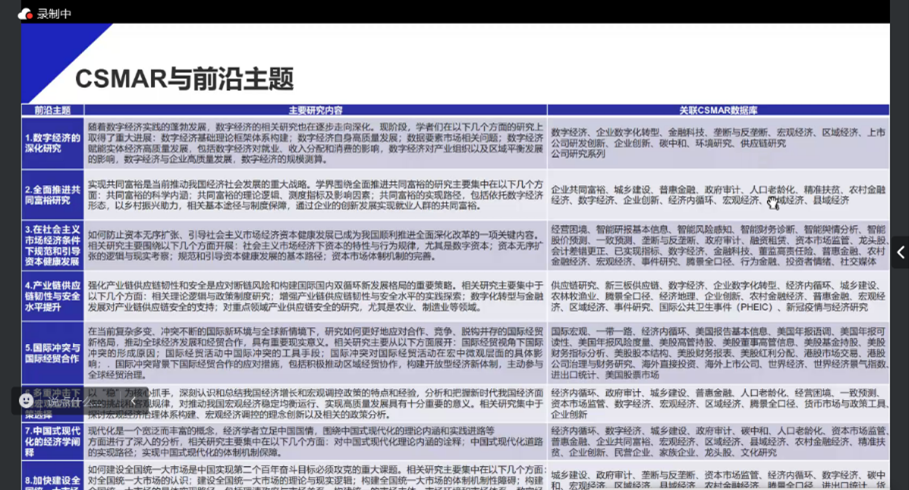Click the 主要研究内容 column header
The width and height of the screenshot is (909, 490).
tap(315, 110)
